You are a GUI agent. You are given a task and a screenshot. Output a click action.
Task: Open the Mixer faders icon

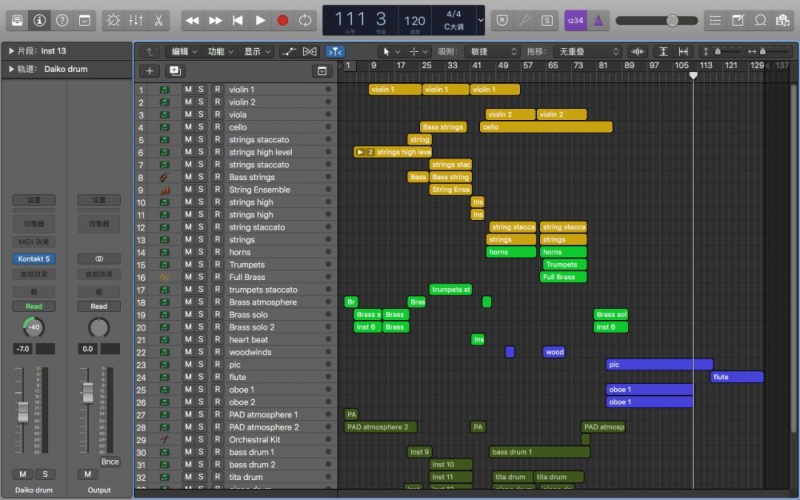point(136,20)
